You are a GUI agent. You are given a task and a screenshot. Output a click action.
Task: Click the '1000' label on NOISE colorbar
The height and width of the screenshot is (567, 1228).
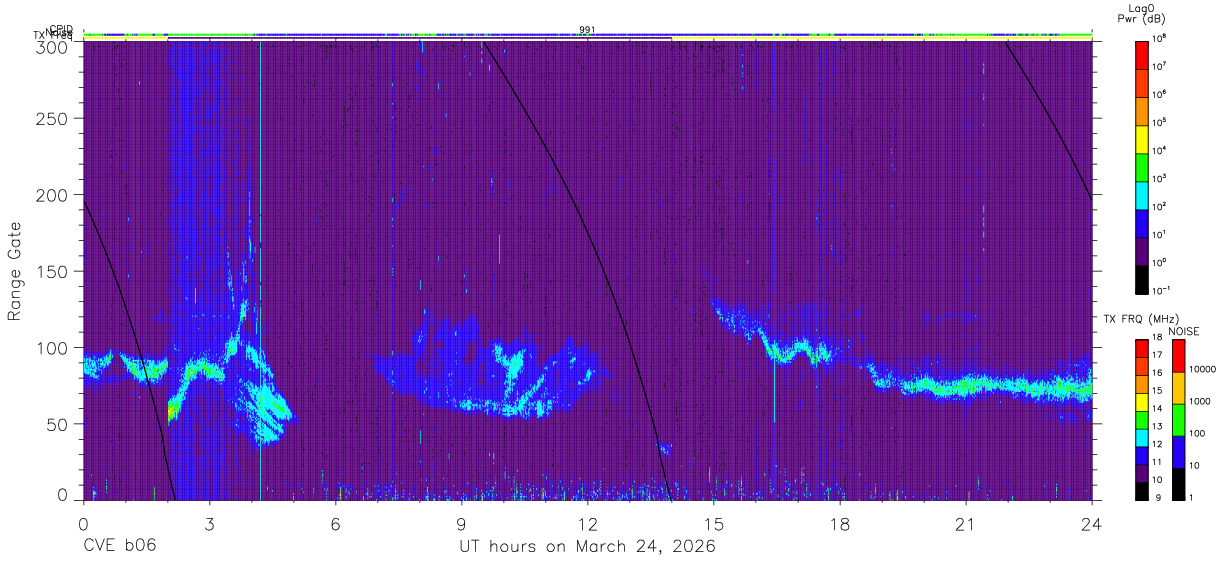coord(1199,401)
